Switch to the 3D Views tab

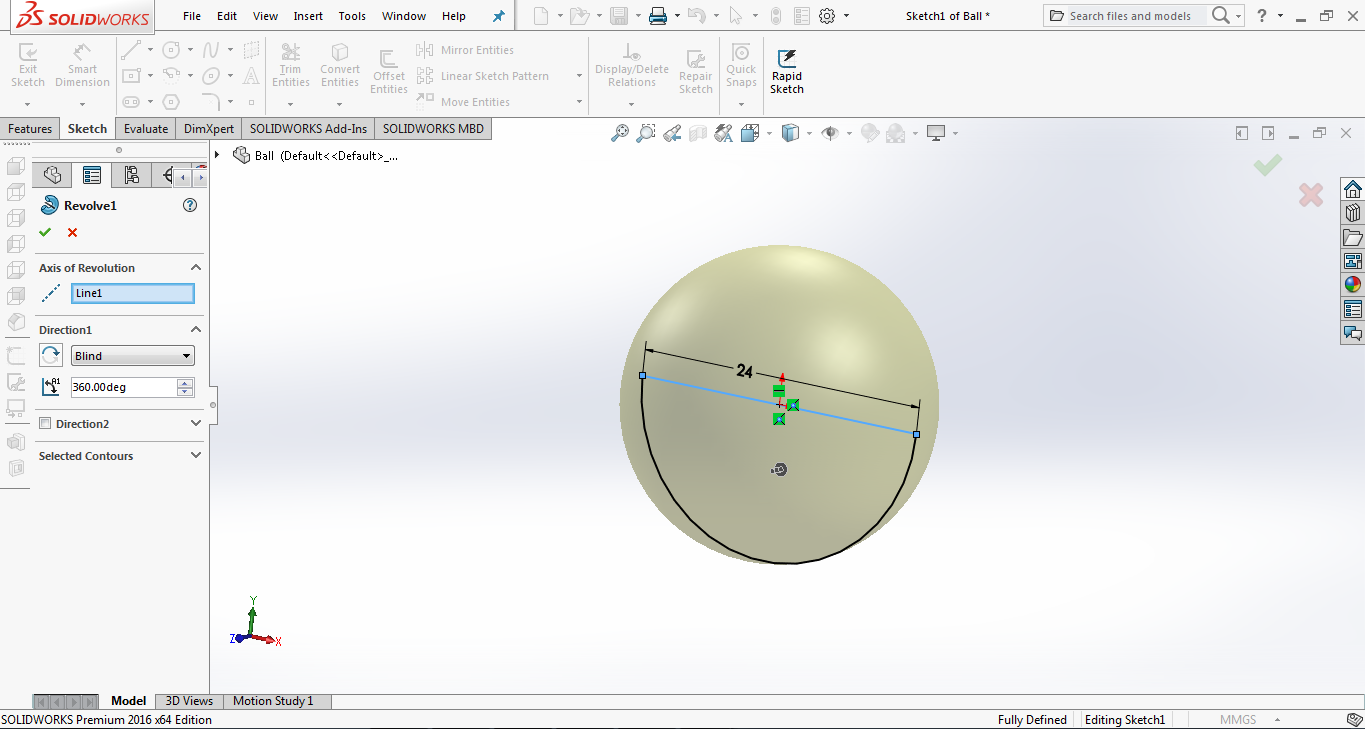point(189,701)
